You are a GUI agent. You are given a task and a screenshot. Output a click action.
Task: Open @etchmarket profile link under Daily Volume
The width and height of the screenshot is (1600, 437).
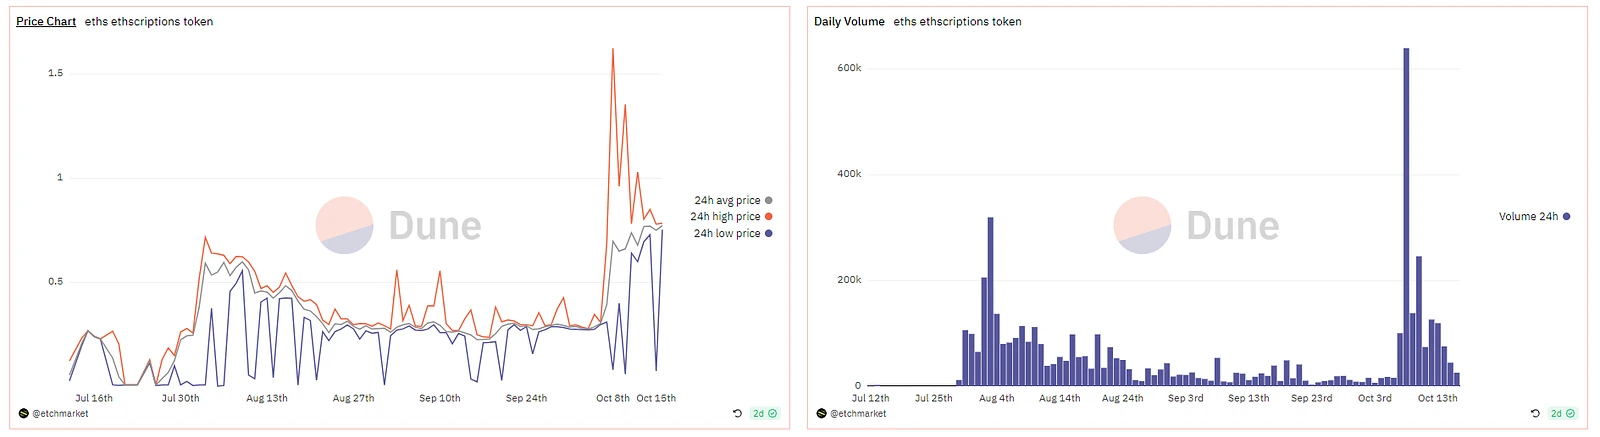[x=859, y=413]
